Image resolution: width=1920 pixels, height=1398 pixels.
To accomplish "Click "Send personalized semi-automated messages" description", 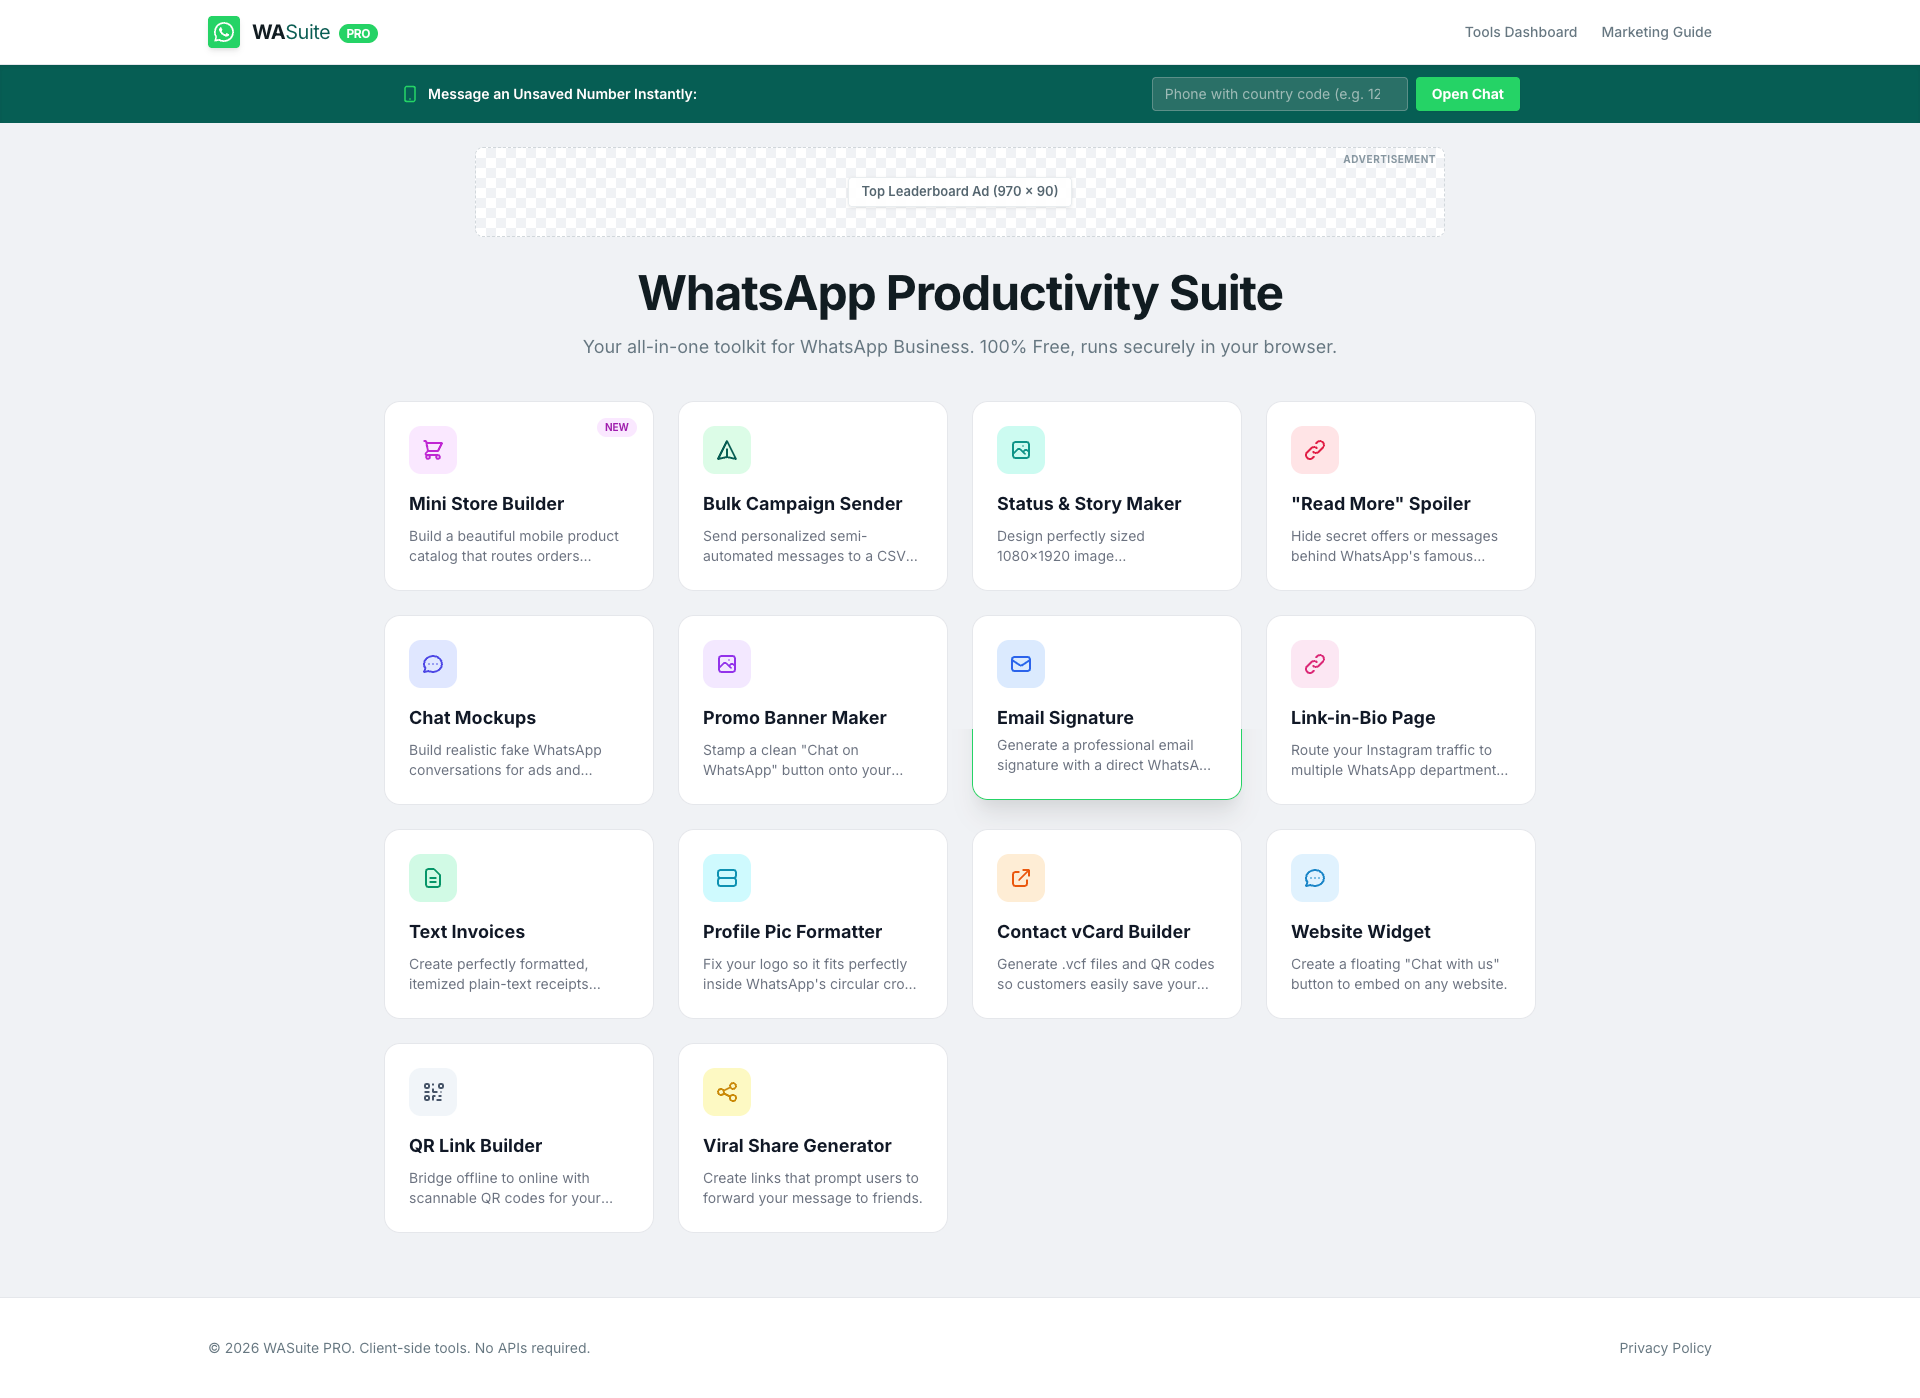I will [810, 546].
